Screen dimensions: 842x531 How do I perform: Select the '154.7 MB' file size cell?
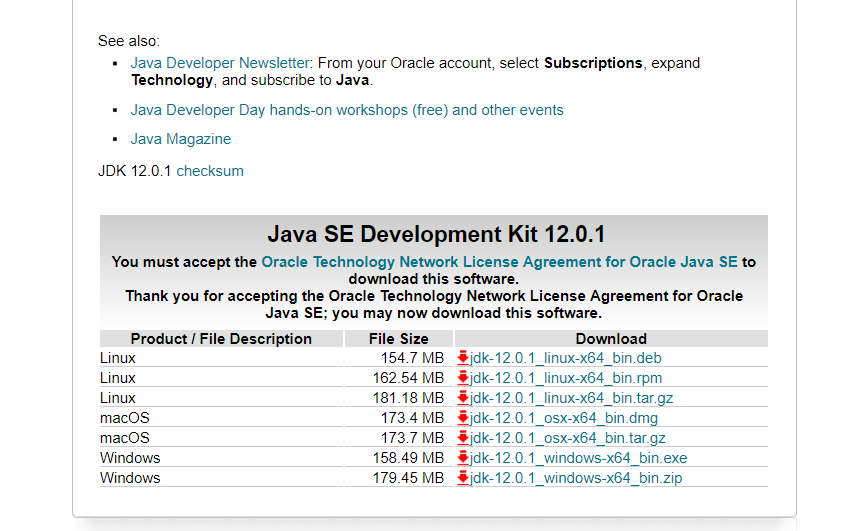412,358
